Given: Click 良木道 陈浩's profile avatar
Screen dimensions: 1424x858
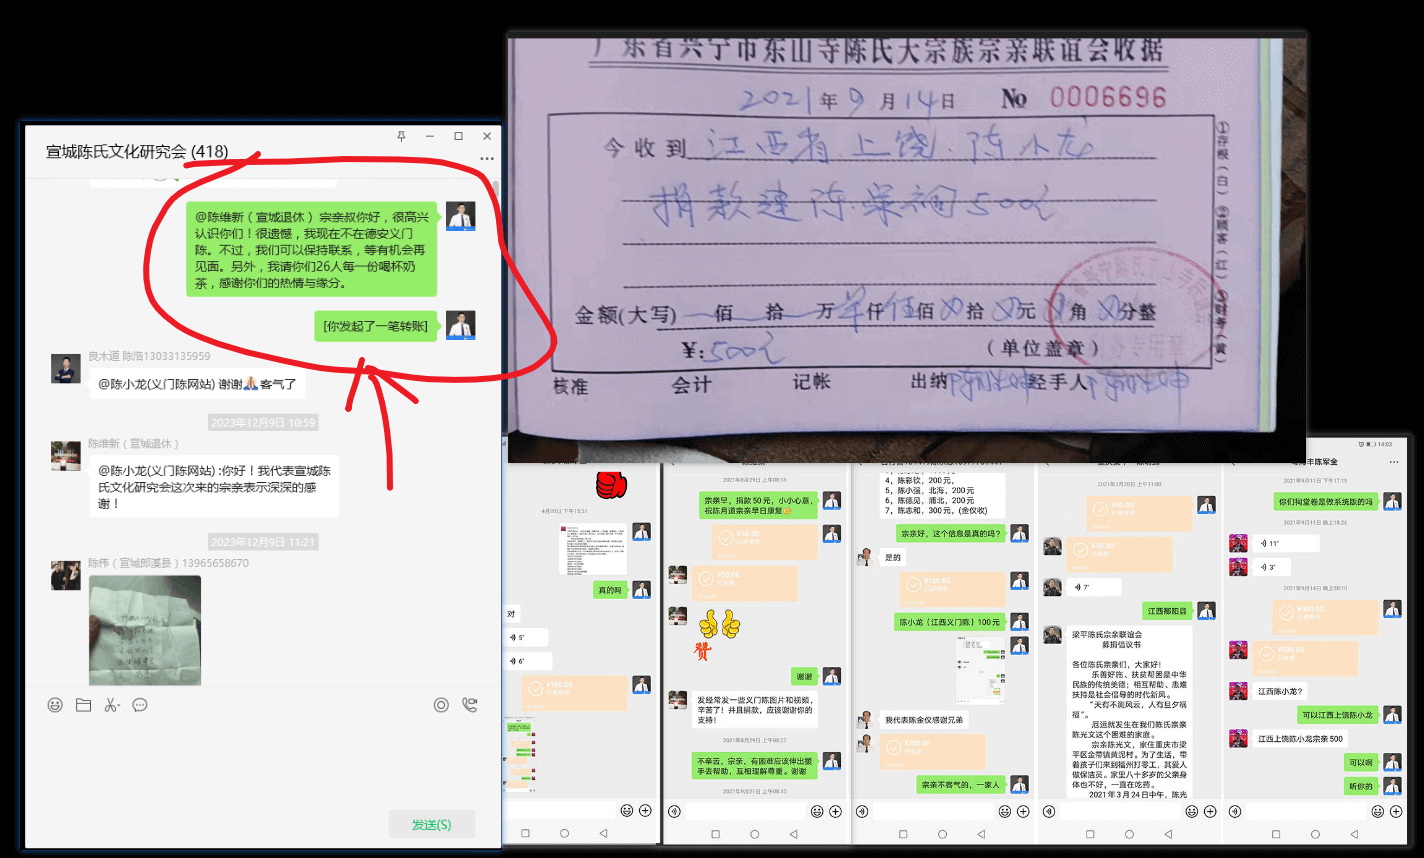Looking at the screenshot, I should [x=66, y=369].
